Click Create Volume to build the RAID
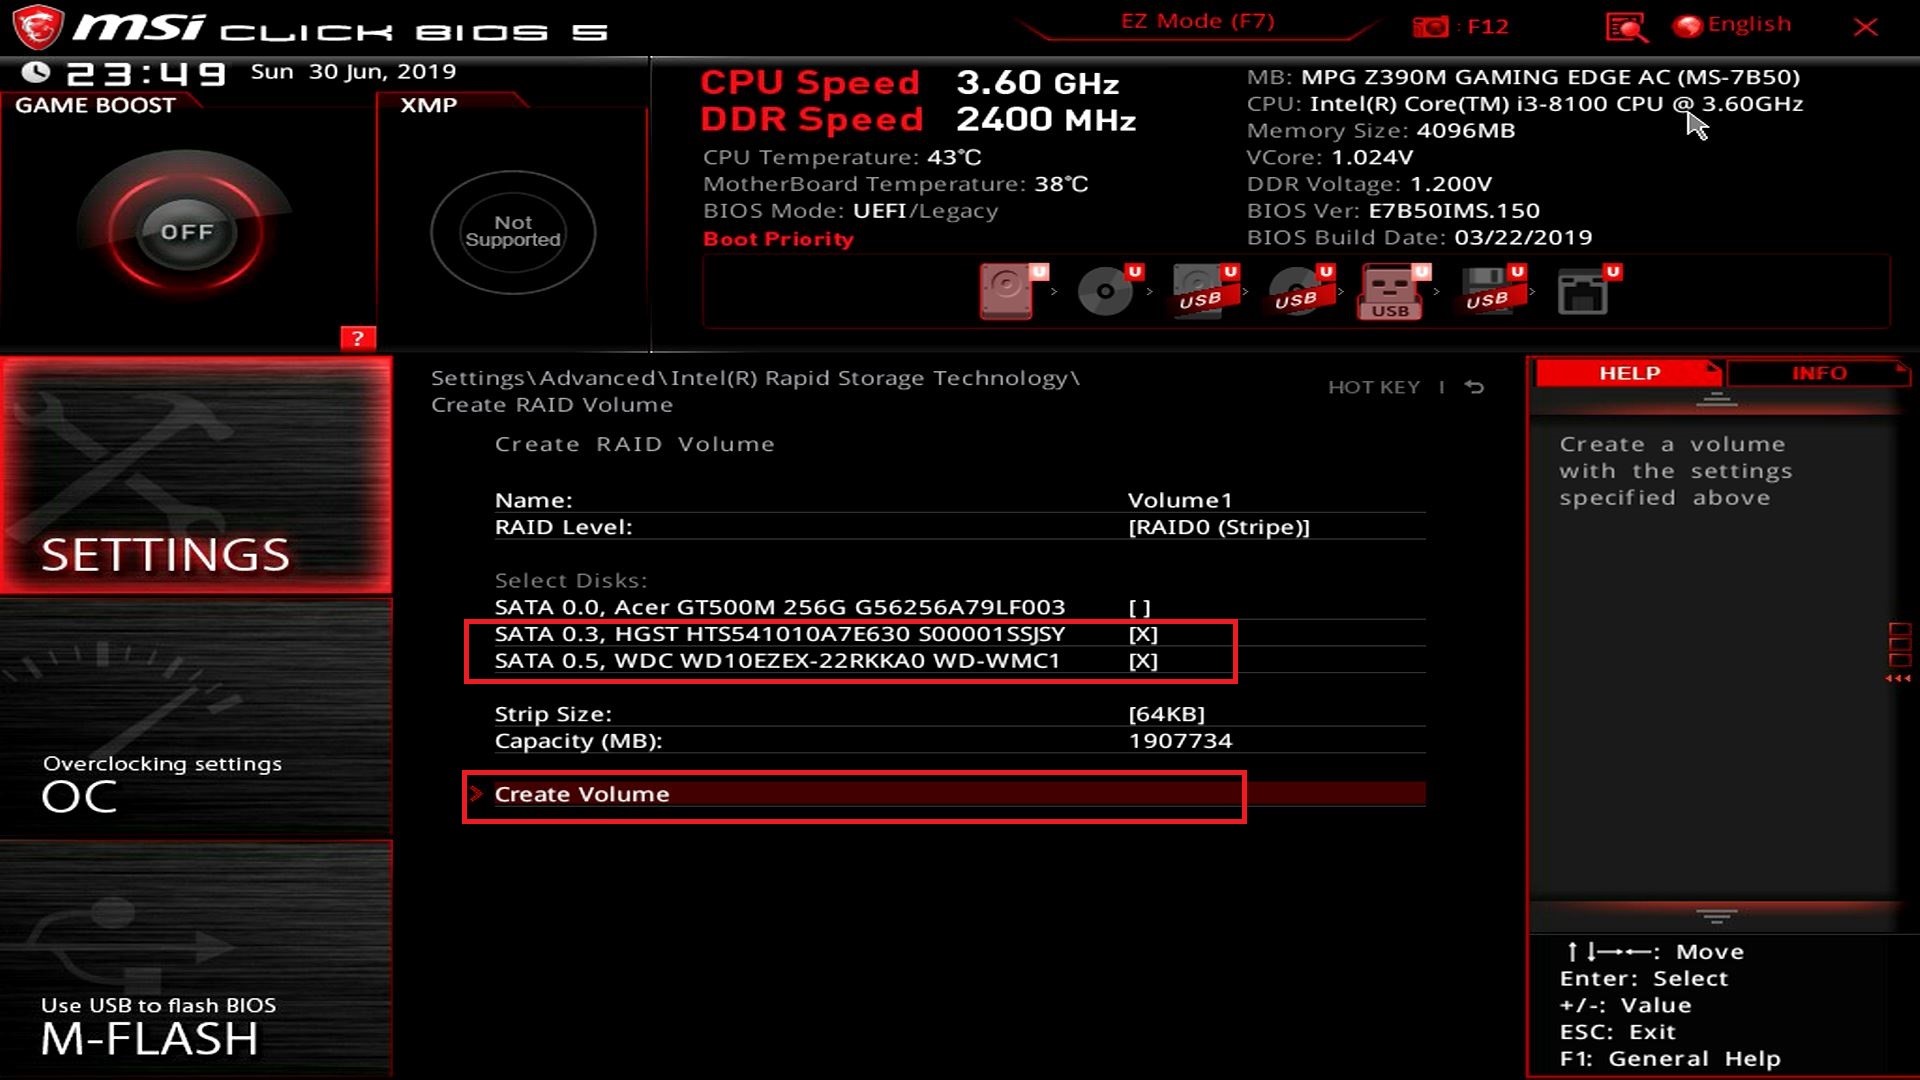Viewport: 1920px width, 1080px height. [x=581, y=794]
